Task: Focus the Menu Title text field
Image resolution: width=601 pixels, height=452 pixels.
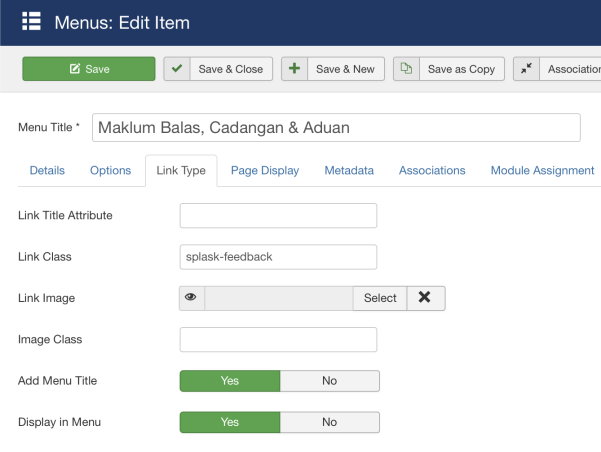Action: pyautogui.click(x=336, y=128)
